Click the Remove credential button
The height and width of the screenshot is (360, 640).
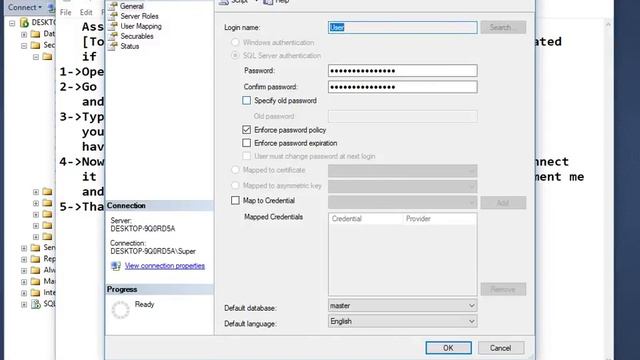pos(503,289)
